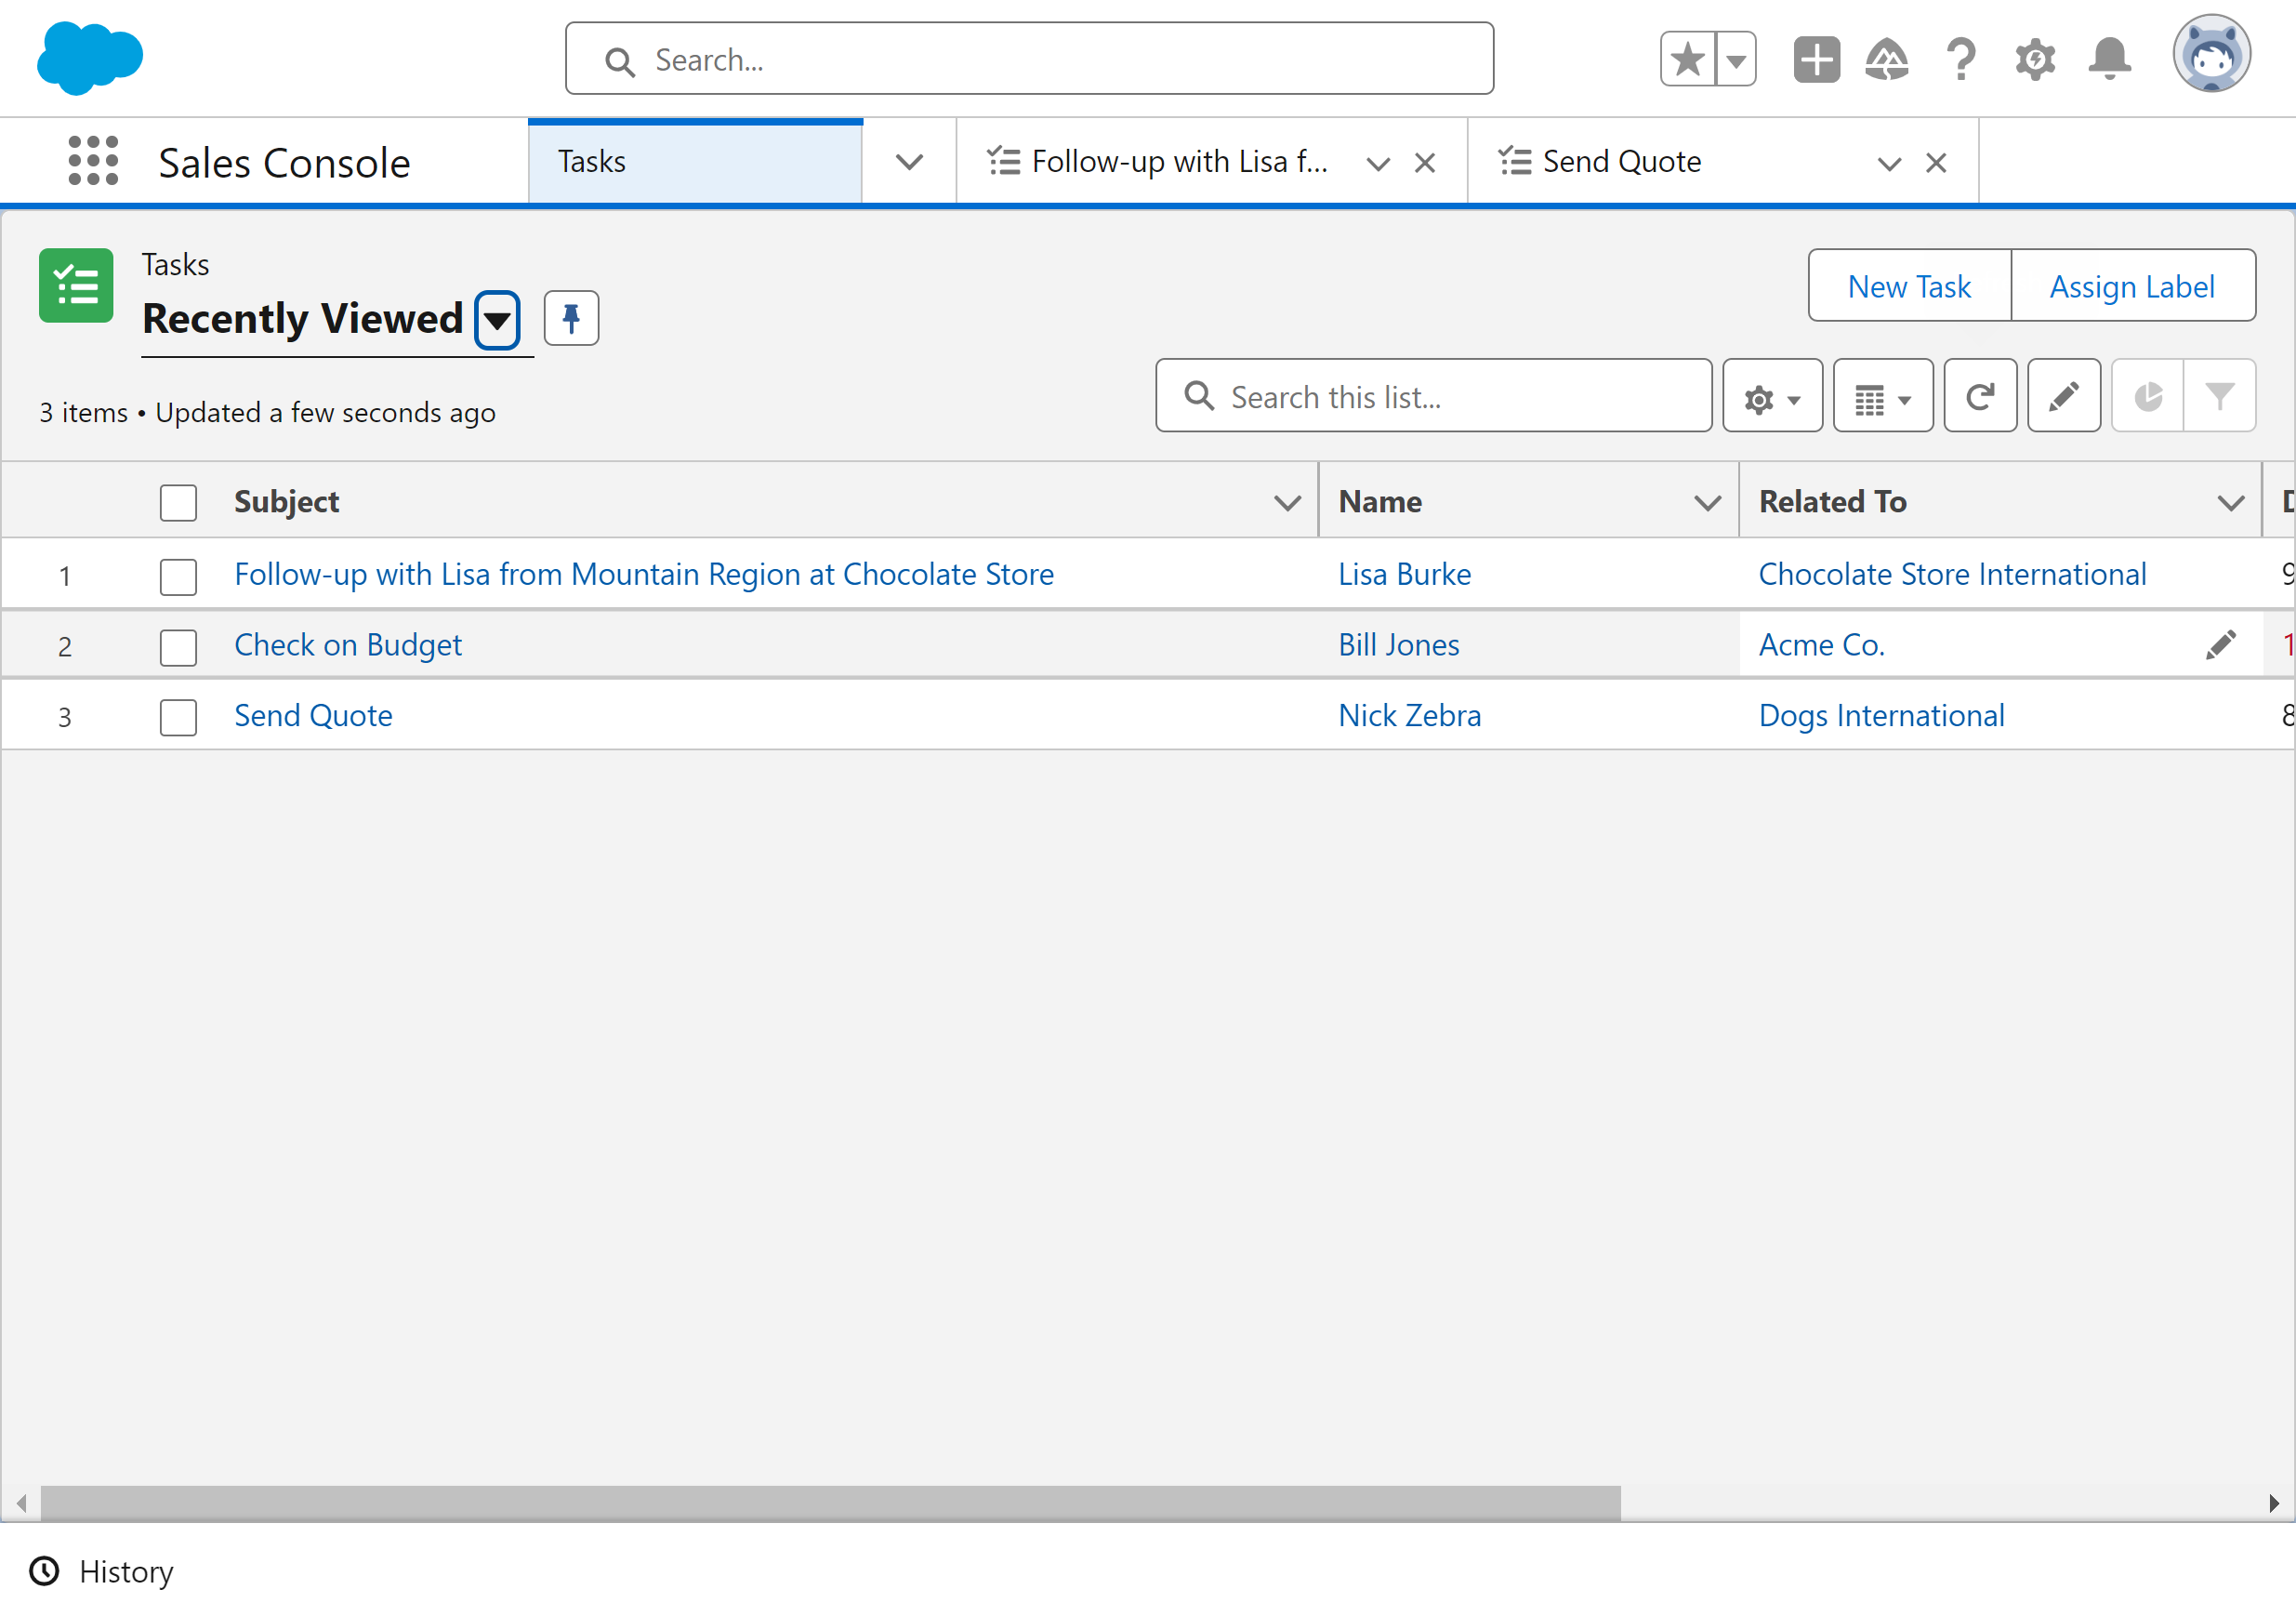This screenshot has height=1616, width=2296.
Task: Open the favorites list dropdown arrow
Action: pos(1736,59)
